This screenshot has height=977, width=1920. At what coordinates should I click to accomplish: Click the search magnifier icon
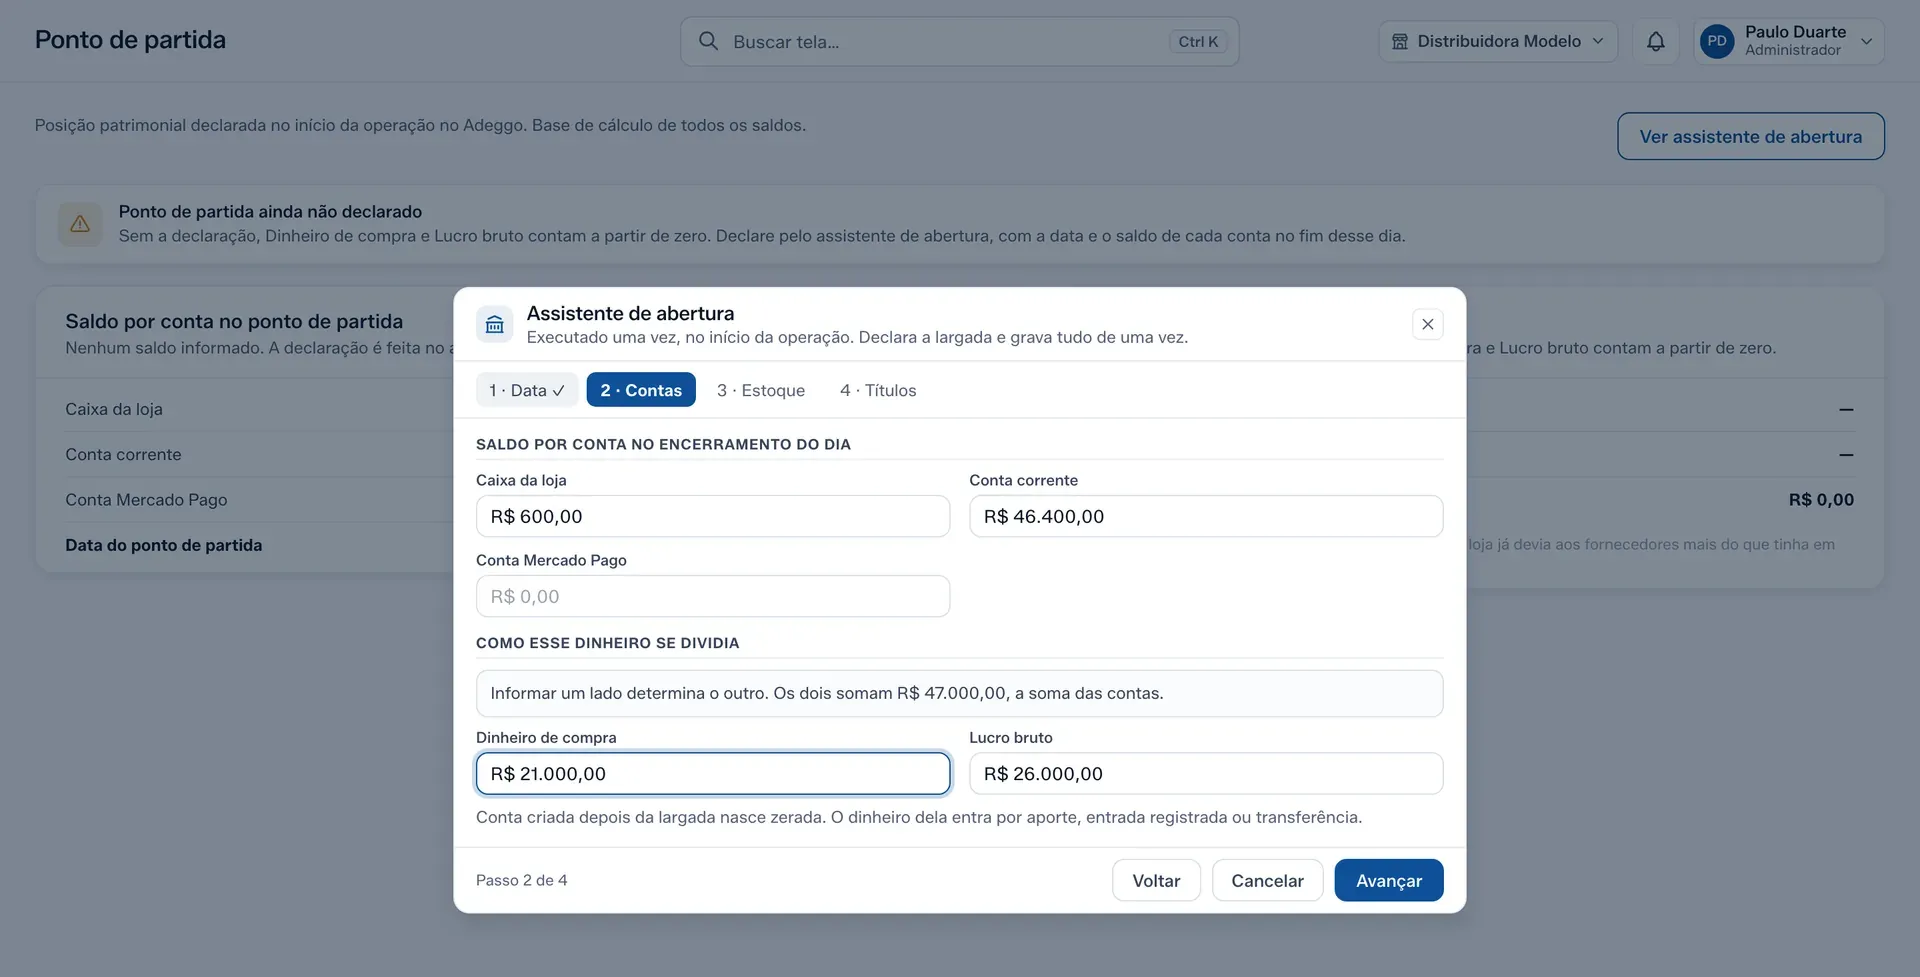pyautogui.click(x=708, y=41)
